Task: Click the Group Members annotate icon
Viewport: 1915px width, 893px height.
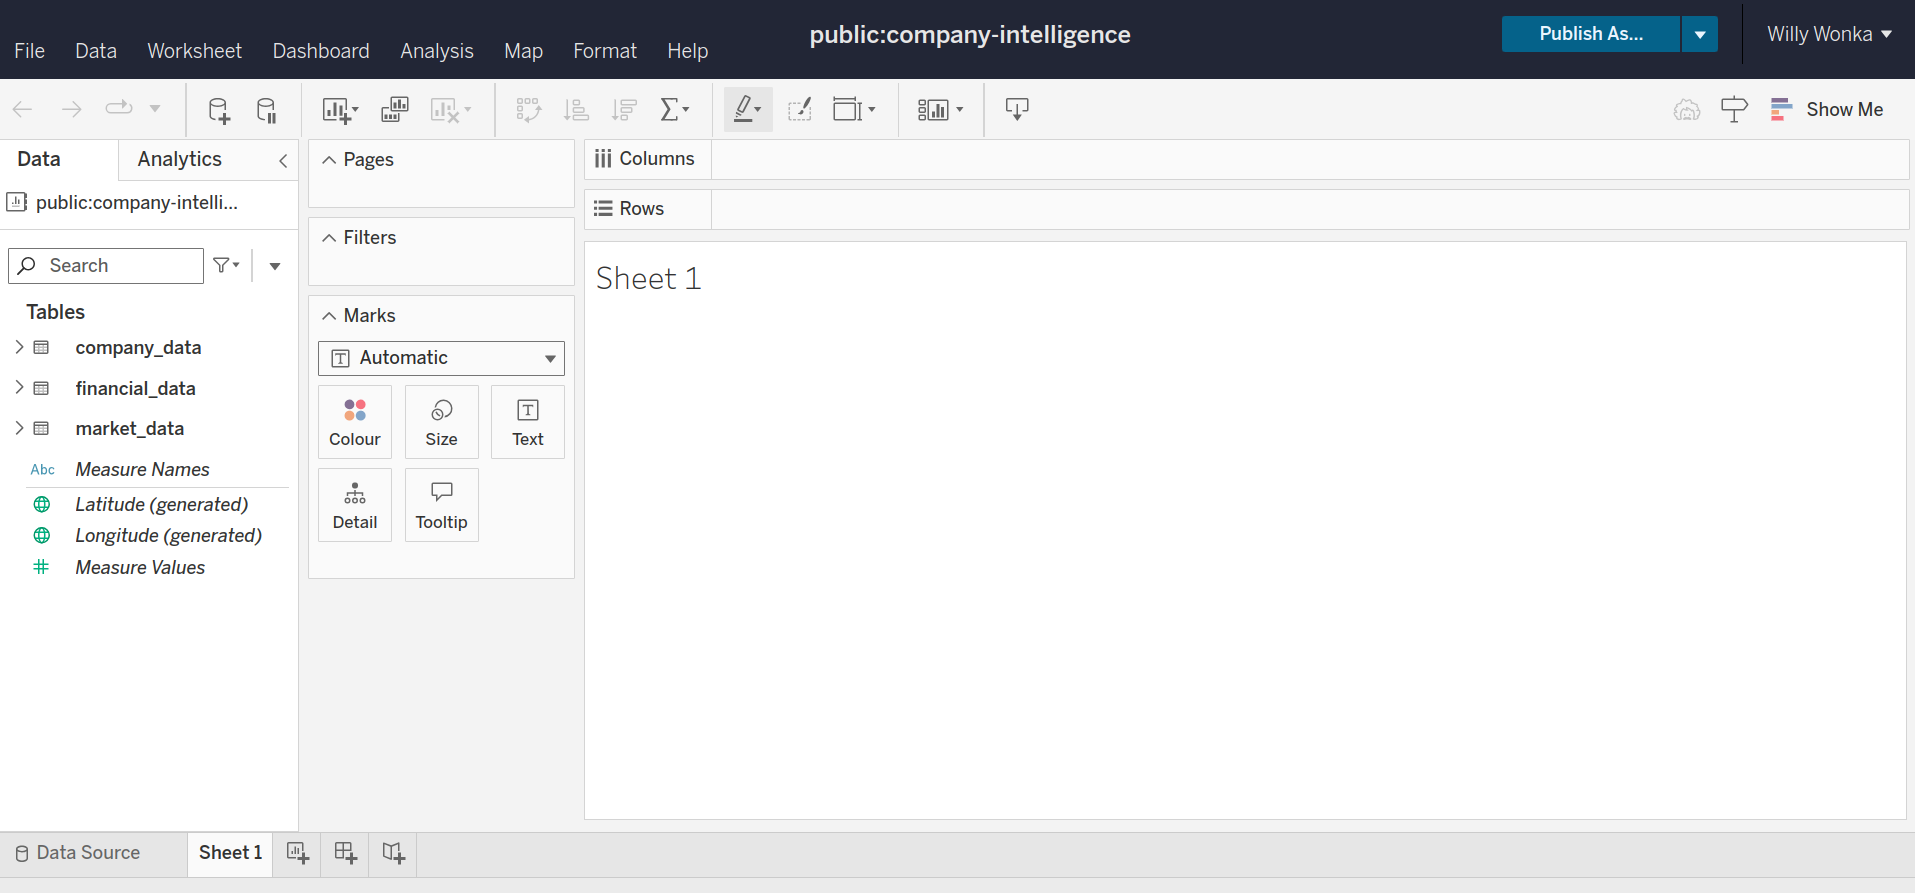Action: pos(799,109)
